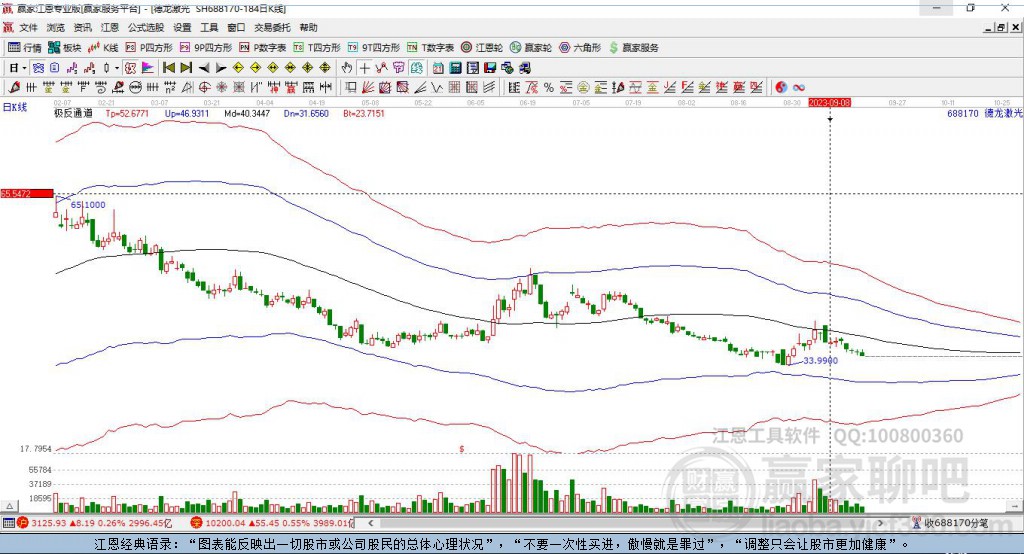Click the horizontal scrollbar right arrow
The image size is (1024, 554).
tap(880, 523)
